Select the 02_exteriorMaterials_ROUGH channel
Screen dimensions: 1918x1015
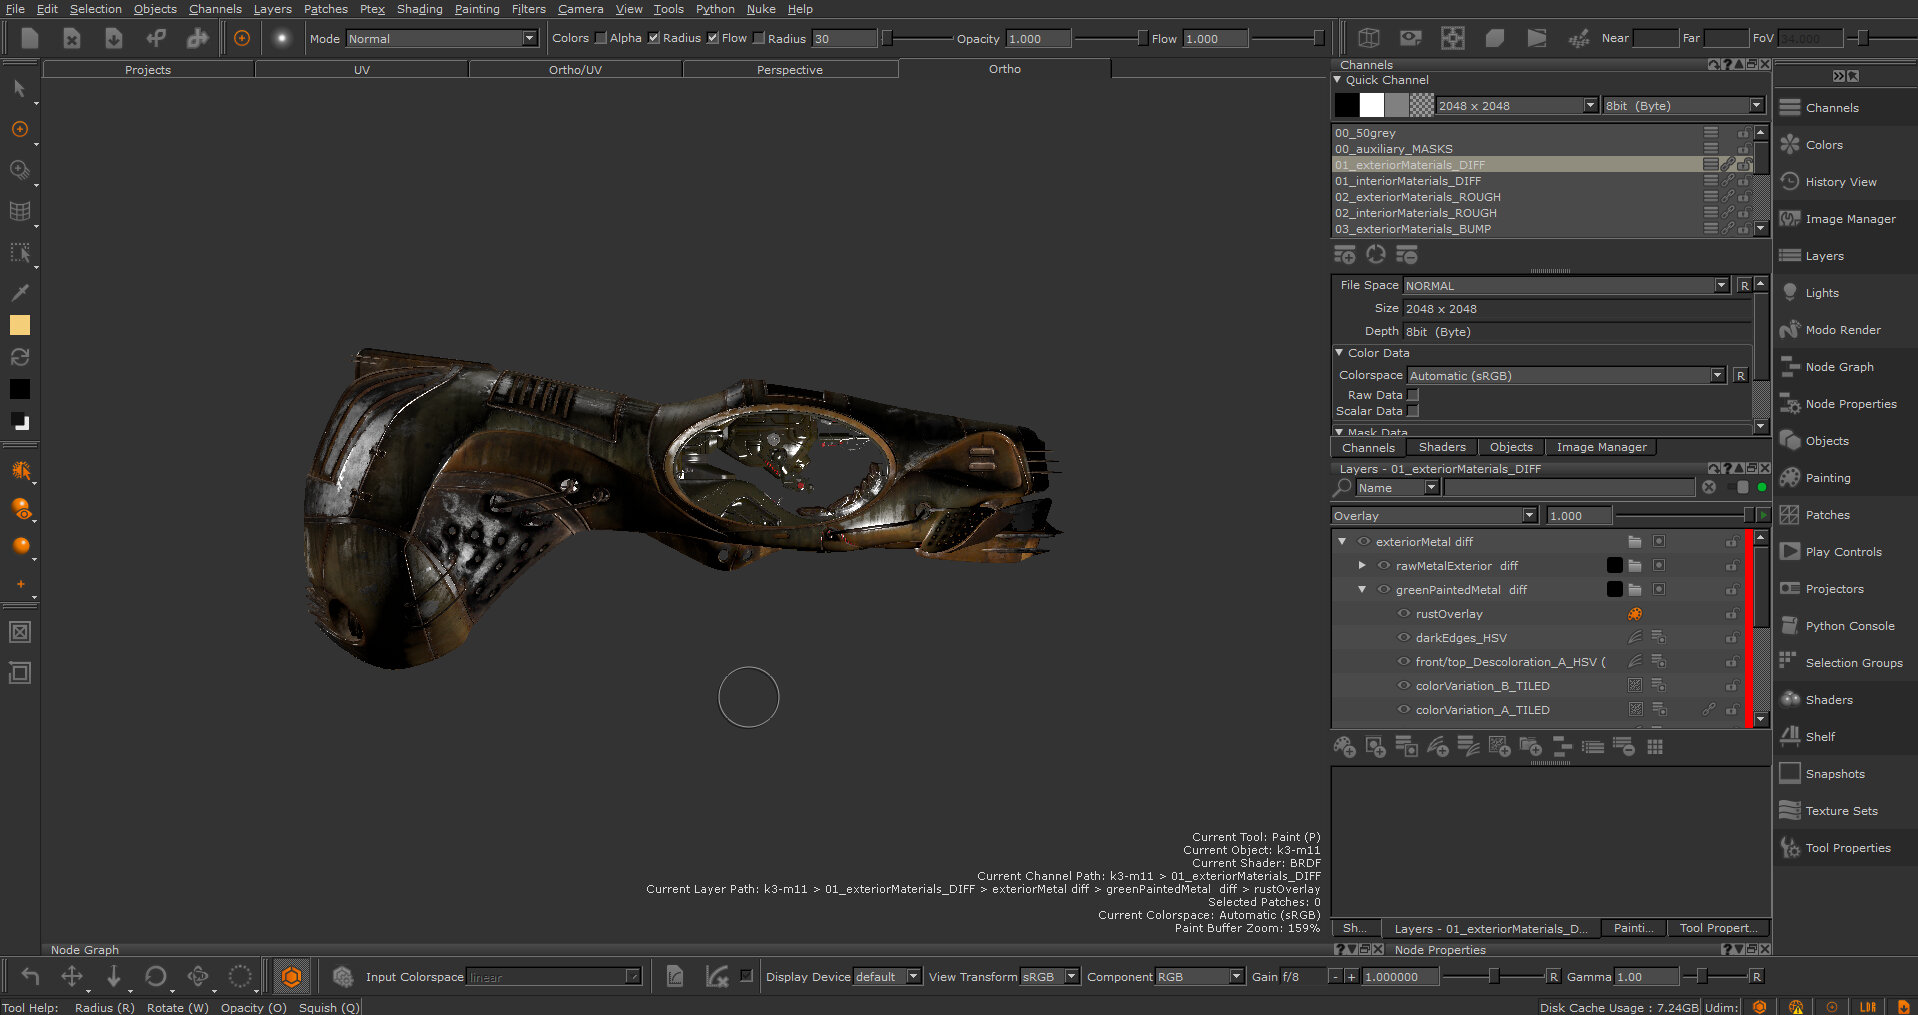tap(1417, 197)
